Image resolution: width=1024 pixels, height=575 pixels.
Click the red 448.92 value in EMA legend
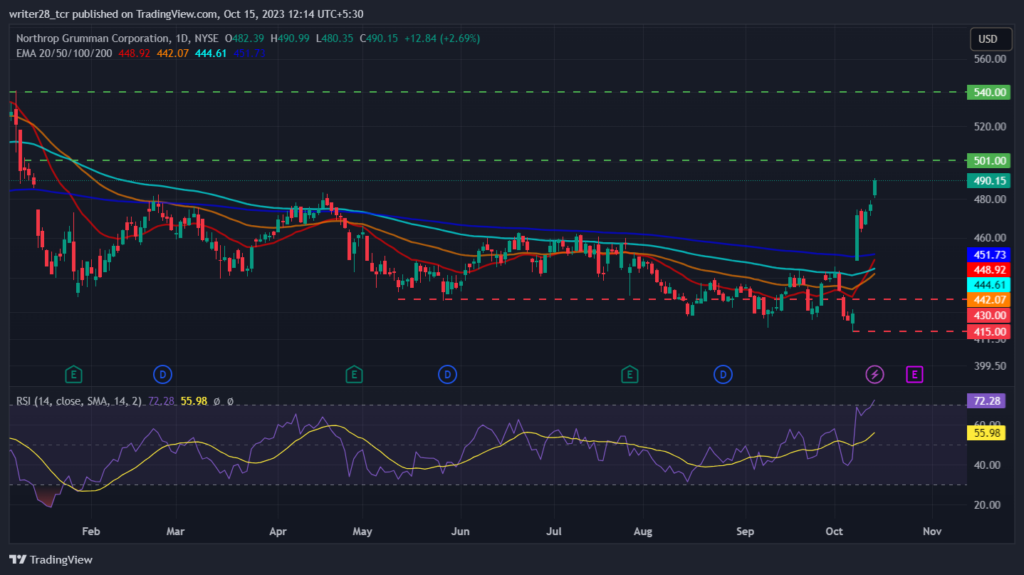click(134, 54)
